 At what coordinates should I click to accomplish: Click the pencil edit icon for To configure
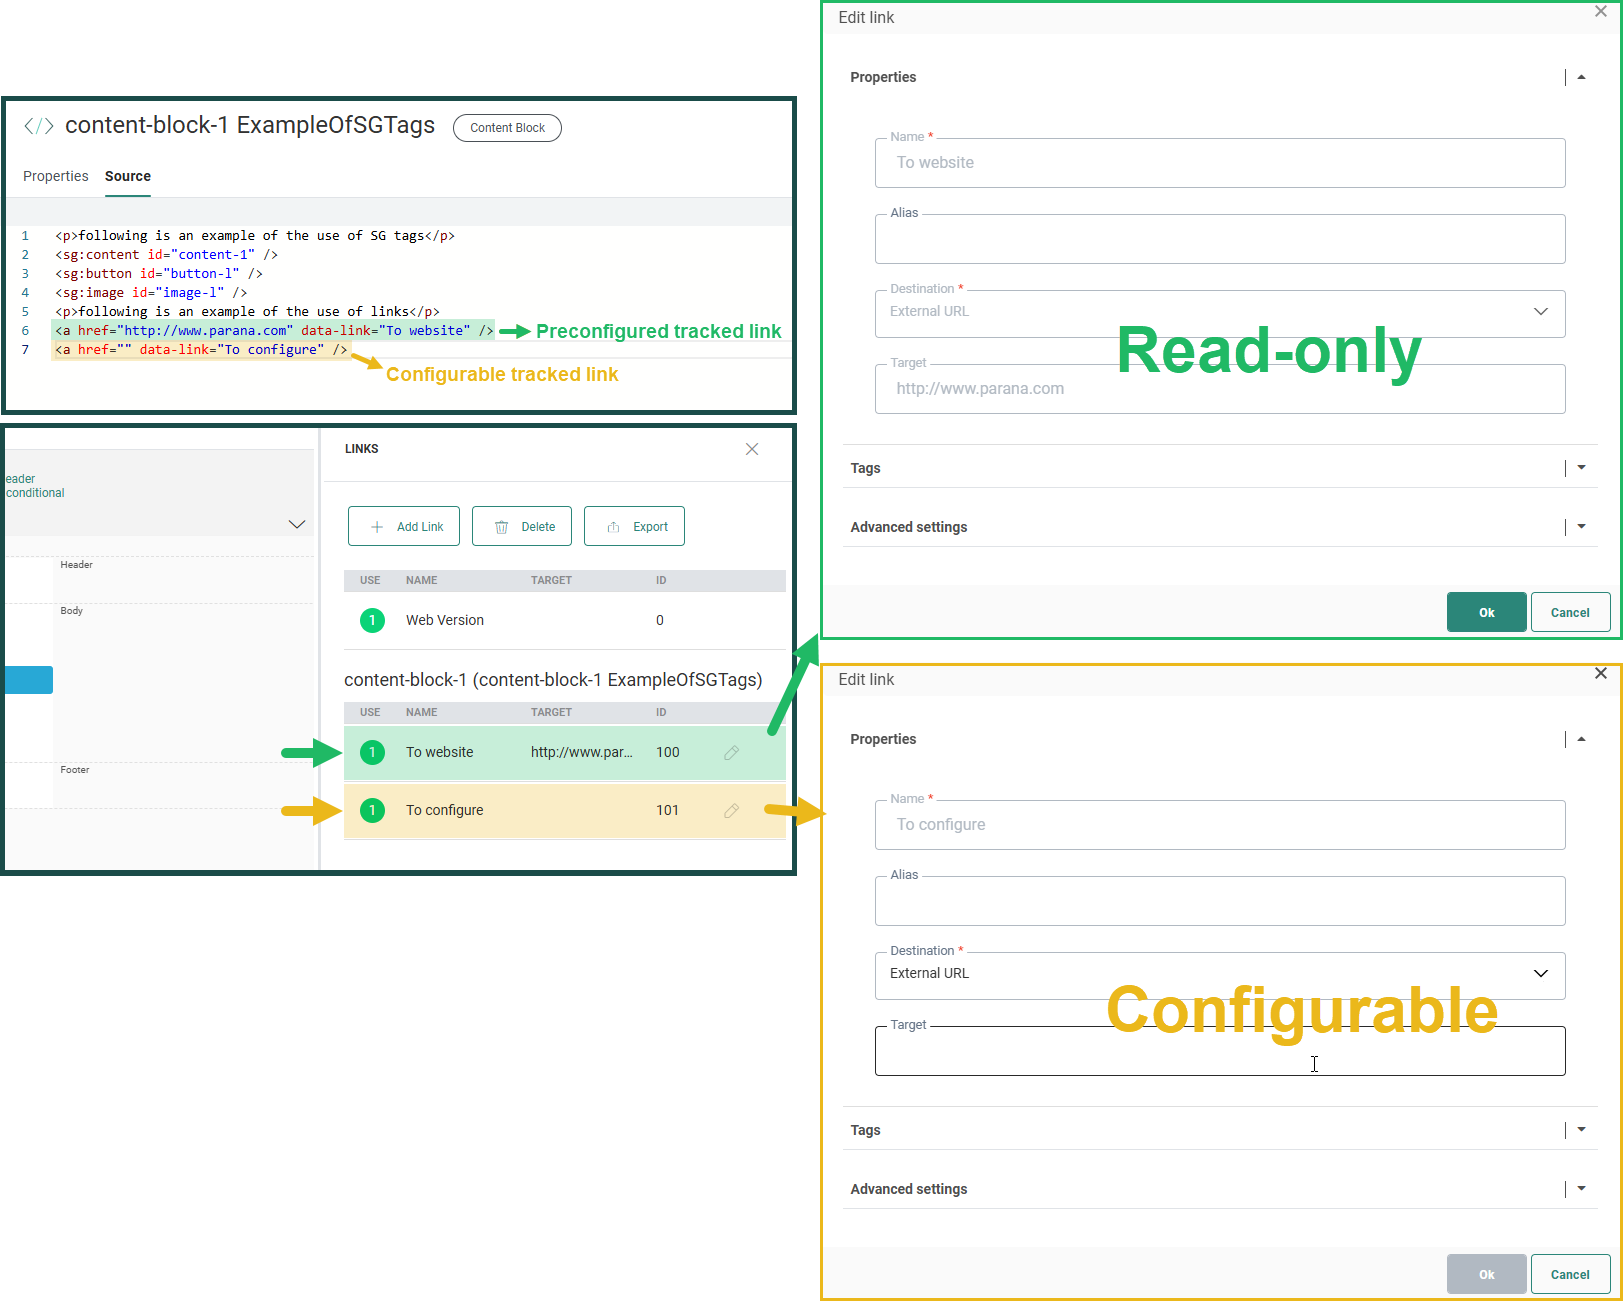click(x=731, y=811)
